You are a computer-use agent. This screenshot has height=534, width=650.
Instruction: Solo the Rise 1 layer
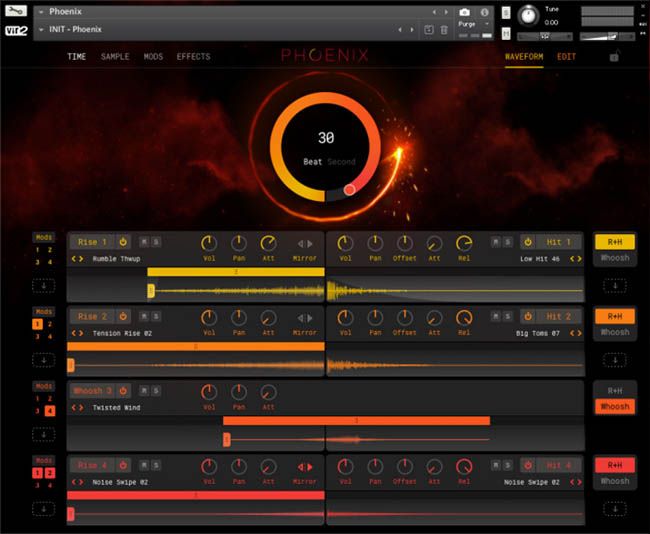point(156,242)
